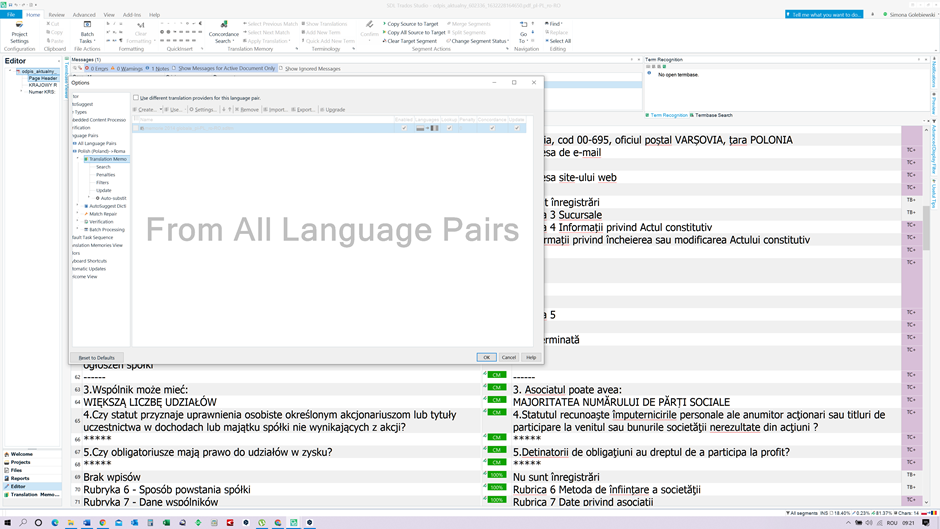Expand the Auto-substitution tree node

pyautogui.click(x=89, y=198)
